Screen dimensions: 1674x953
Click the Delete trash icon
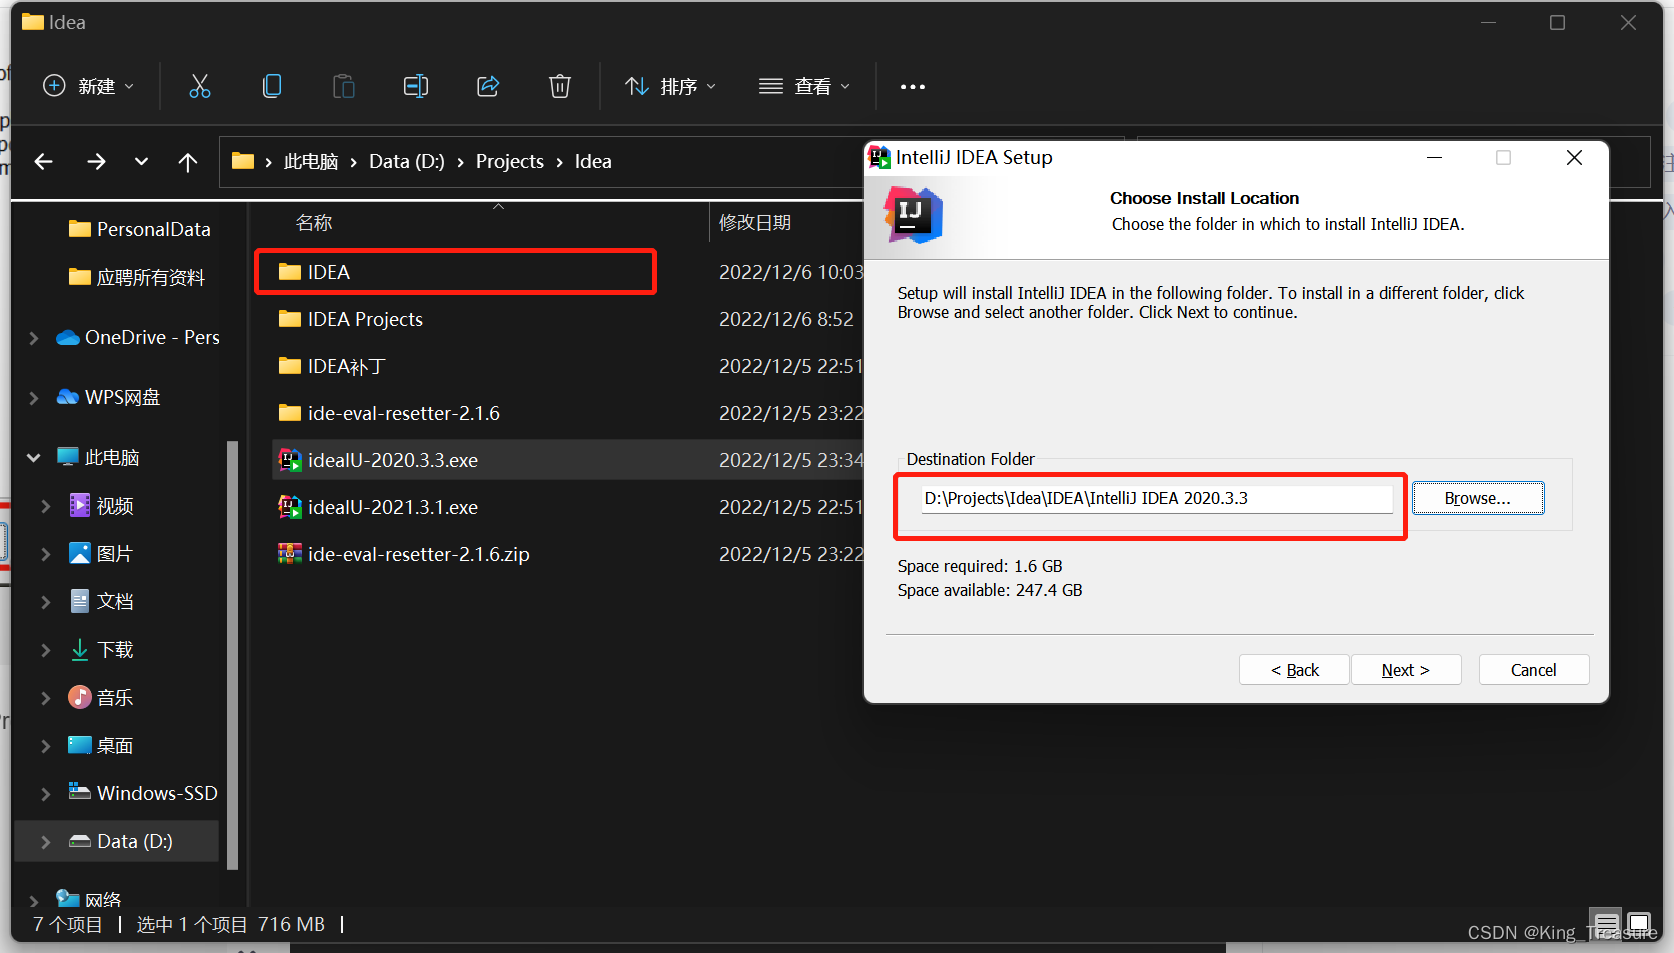click(560, 86)
